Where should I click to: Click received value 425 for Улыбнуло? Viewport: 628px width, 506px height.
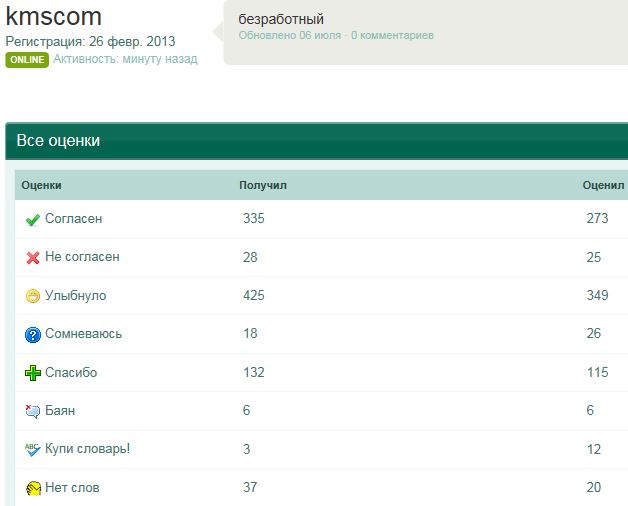click(254, 295)
